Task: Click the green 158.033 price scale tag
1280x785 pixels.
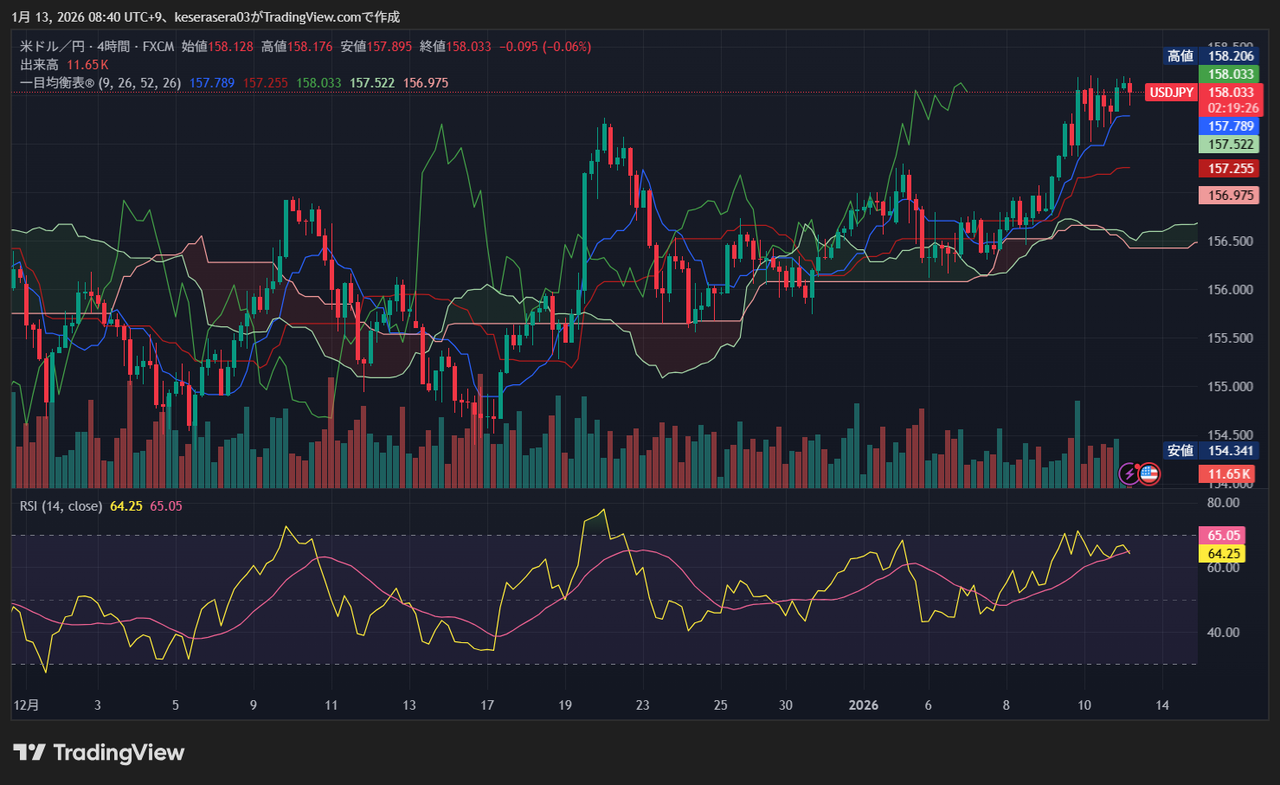Action: click(x=1231, y=74)
